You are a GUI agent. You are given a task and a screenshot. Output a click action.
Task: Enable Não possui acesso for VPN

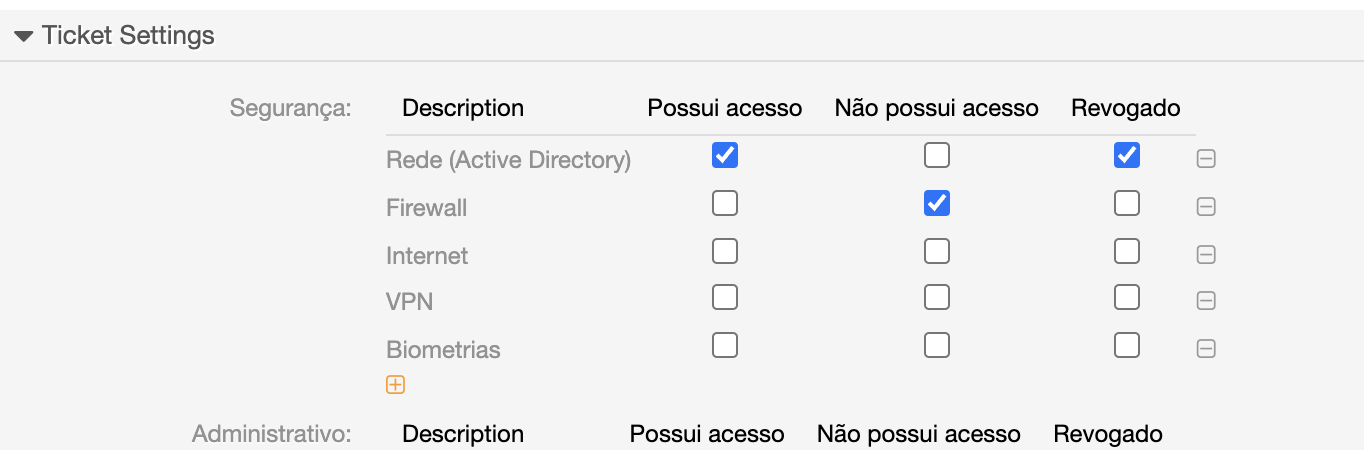(937, 298)
